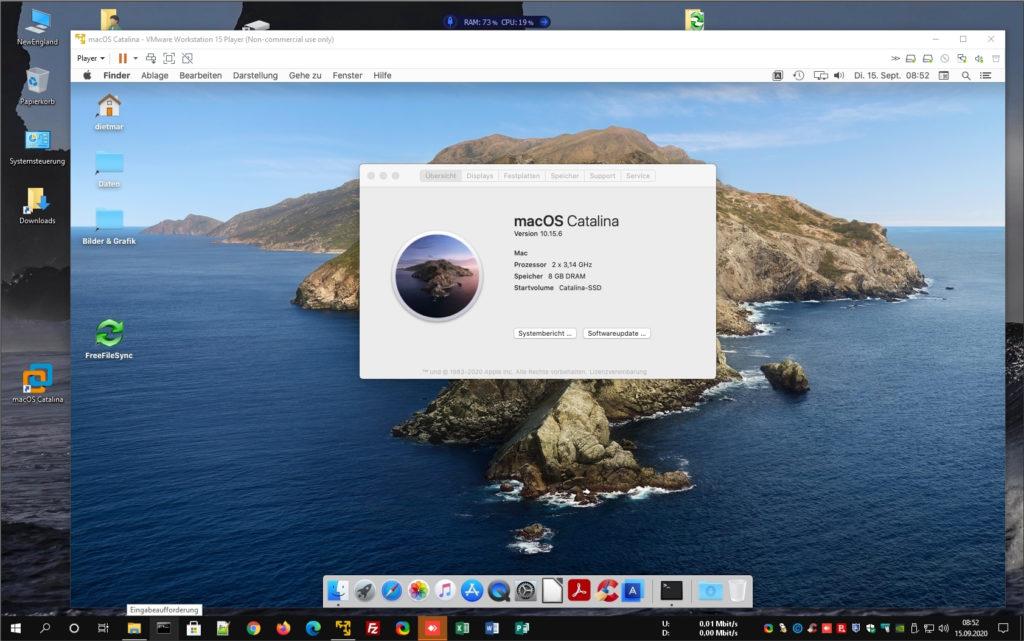
Task: Toggle VMware Unity mode icon
Action: click(x=187, y=58)
